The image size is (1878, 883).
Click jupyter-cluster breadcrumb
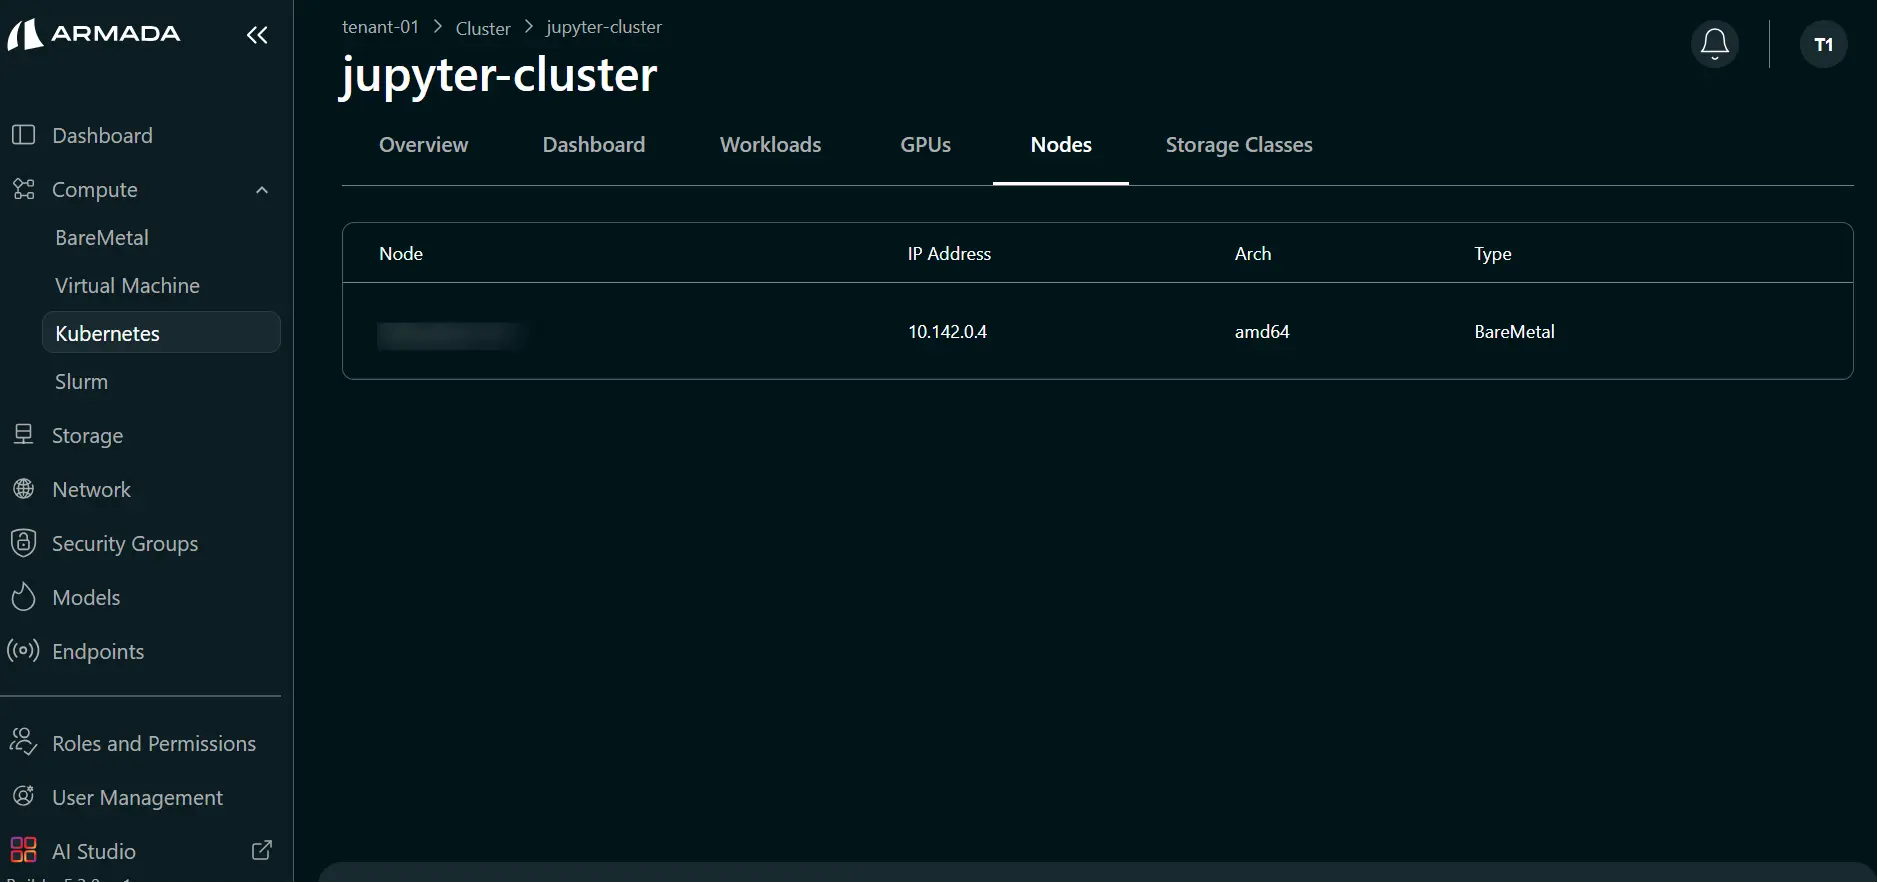604,27
